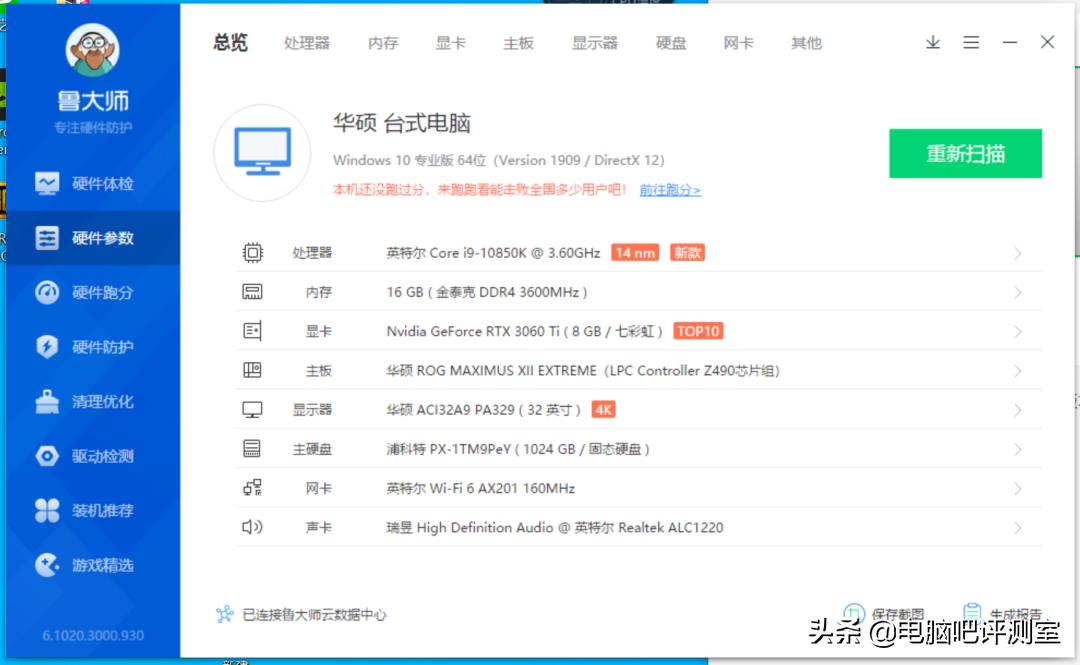
Task: Launch 驱动检测 driver detection
Action: [x=88, y=456]
